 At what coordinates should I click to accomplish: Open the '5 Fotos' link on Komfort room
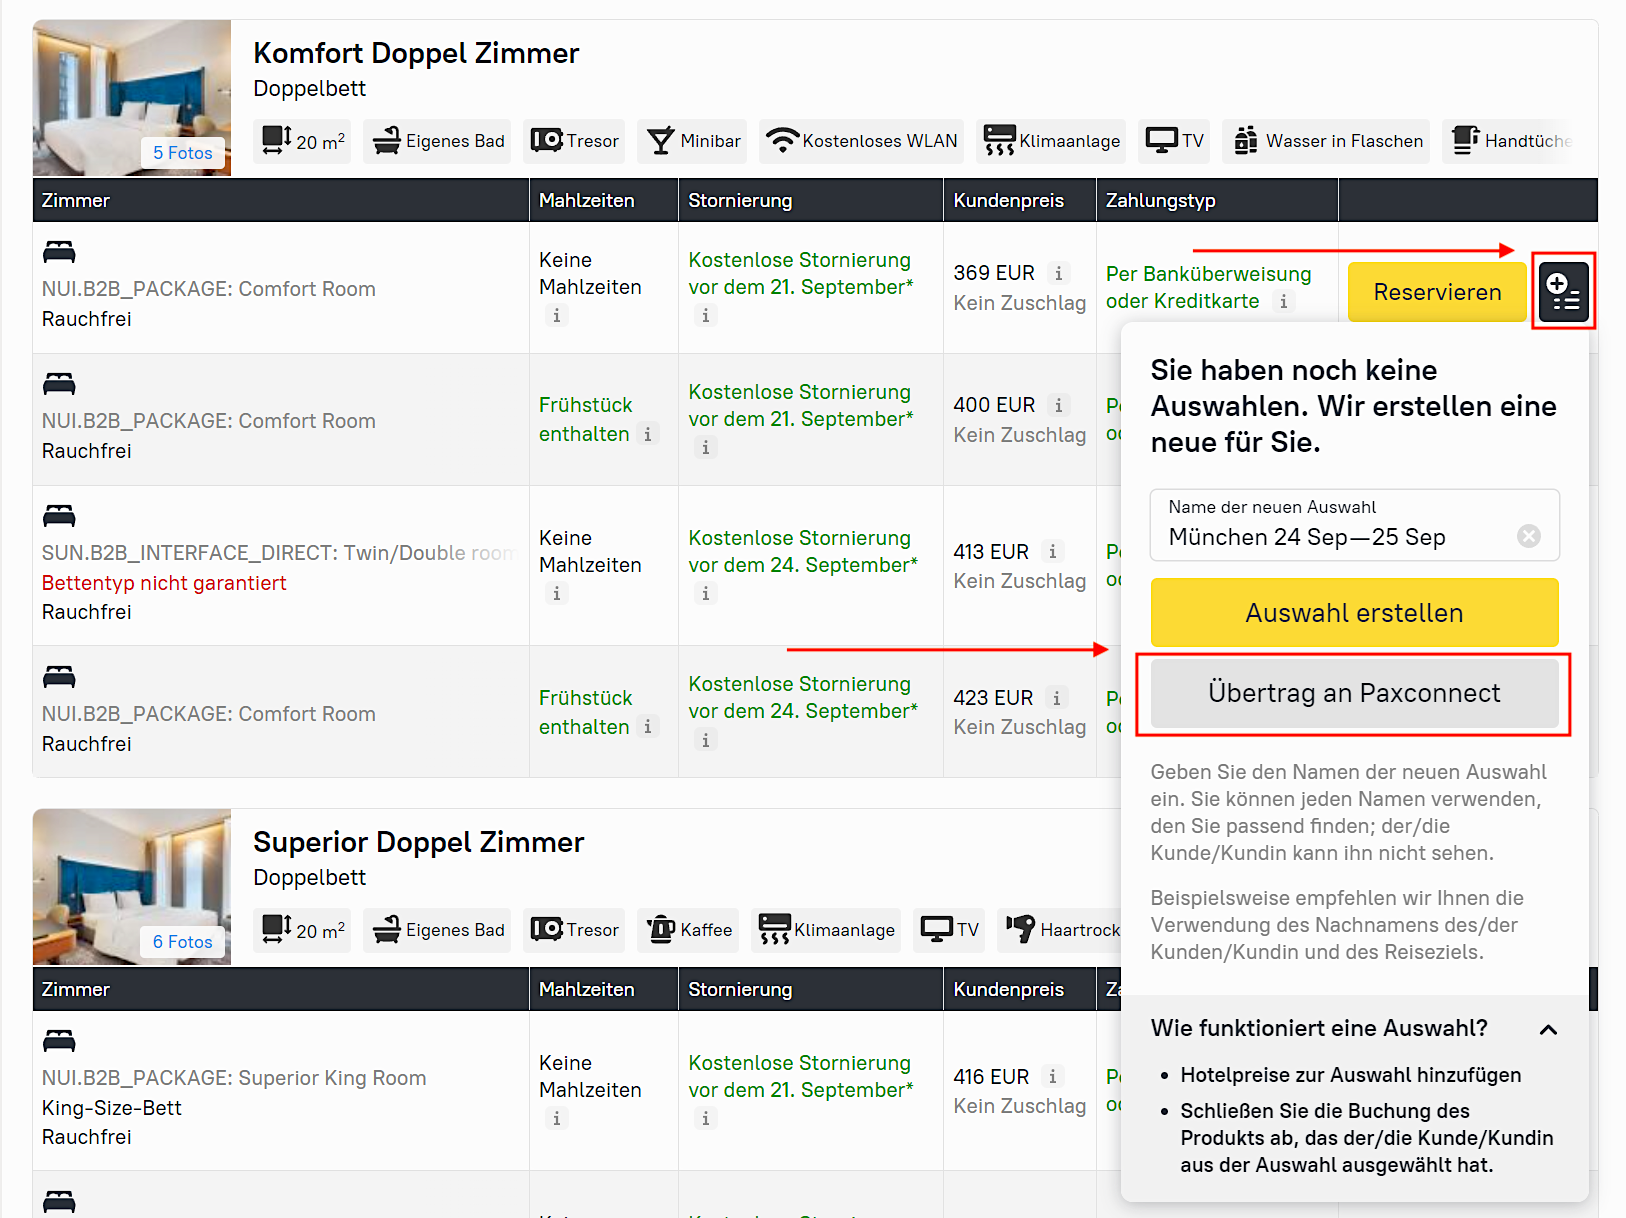pyautogui.click(x=182, y=153)
